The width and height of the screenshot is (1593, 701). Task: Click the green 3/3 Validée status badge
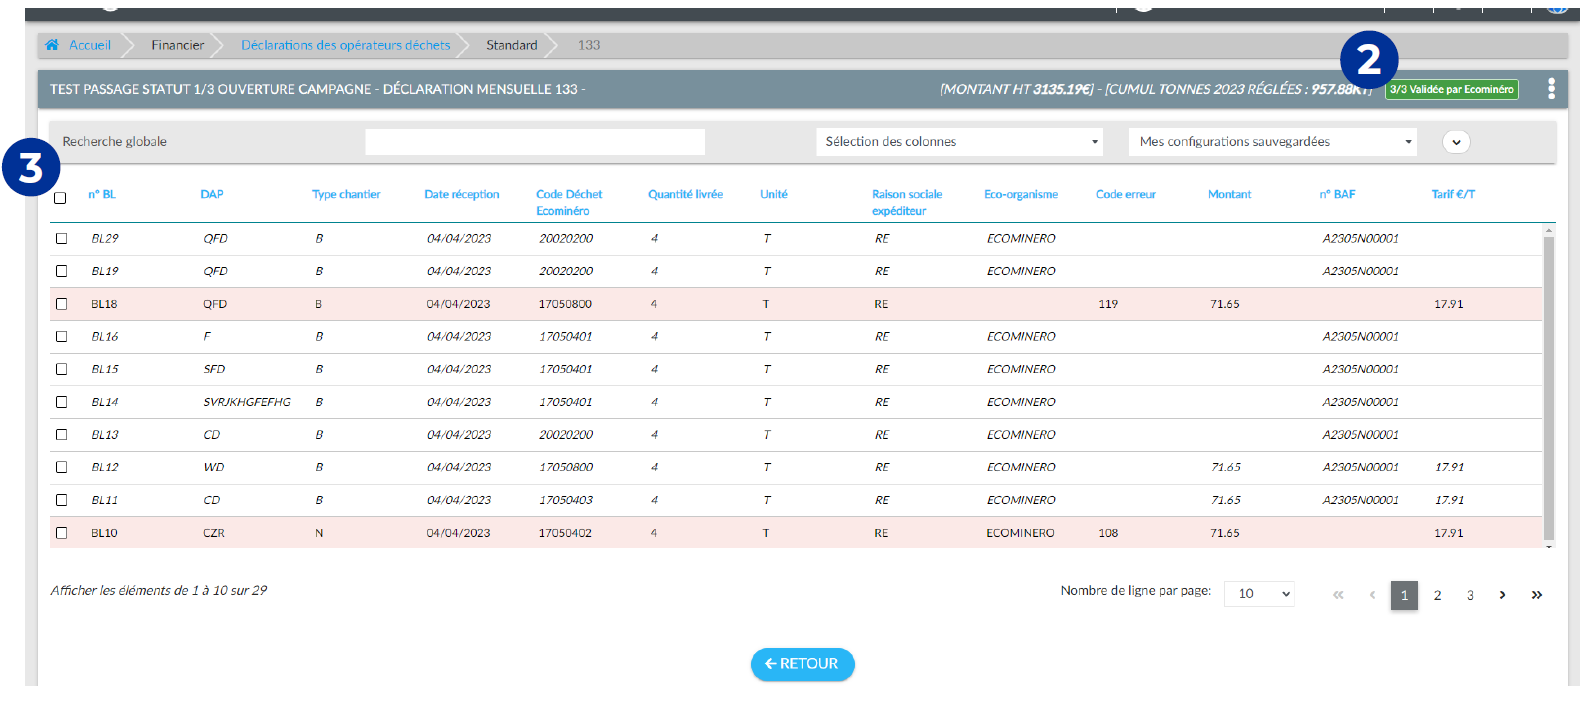[x=1451, y=90]
